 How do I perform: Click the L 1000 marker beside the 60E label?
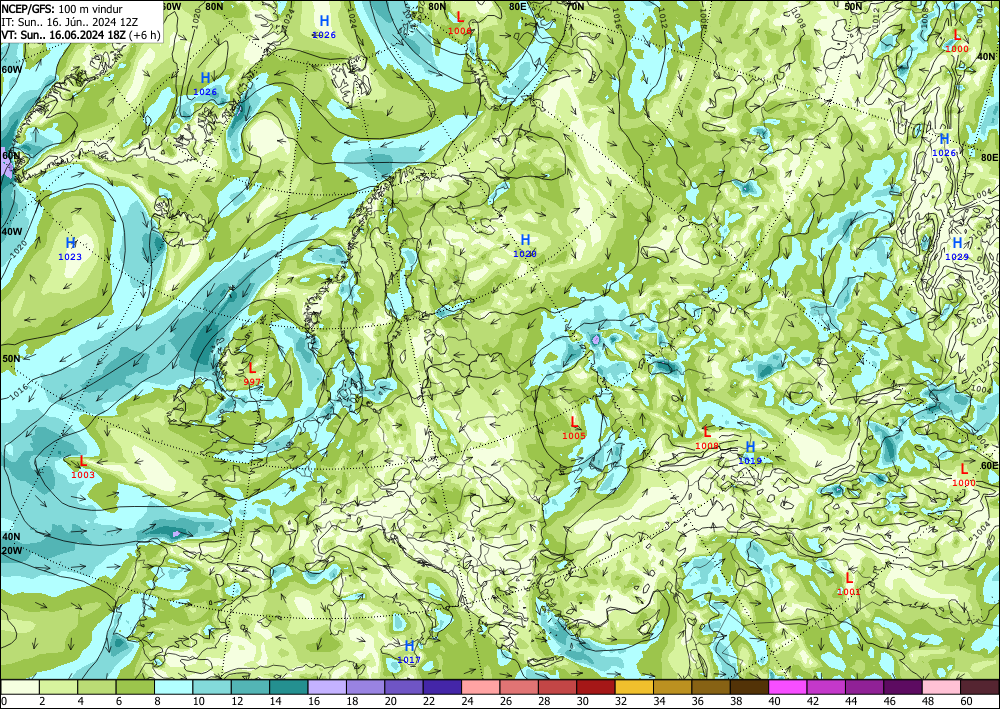pyautogui.click(x=964, y=475)
